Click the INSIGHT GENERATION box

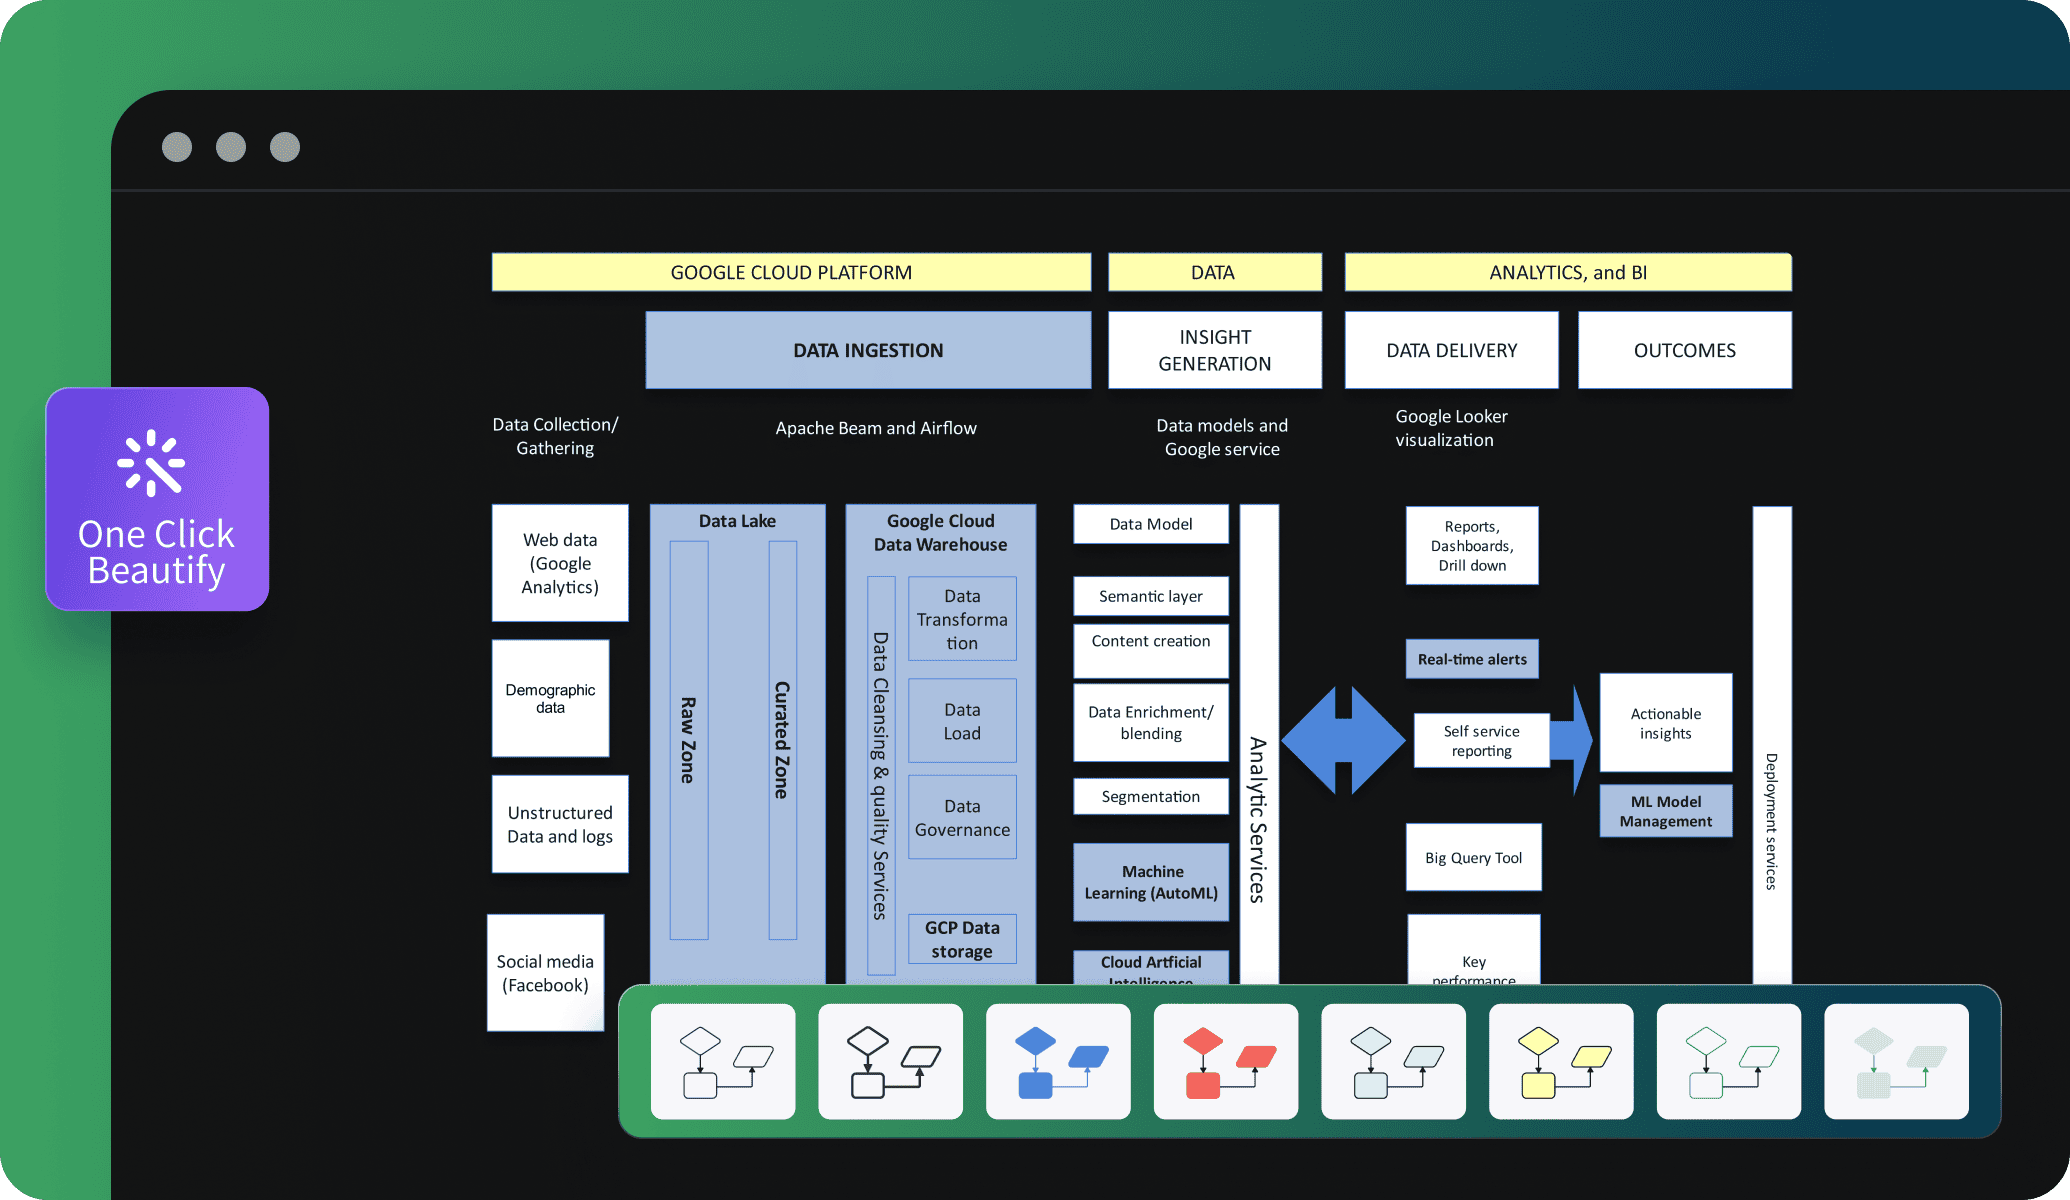click(x=1214, y=350)
